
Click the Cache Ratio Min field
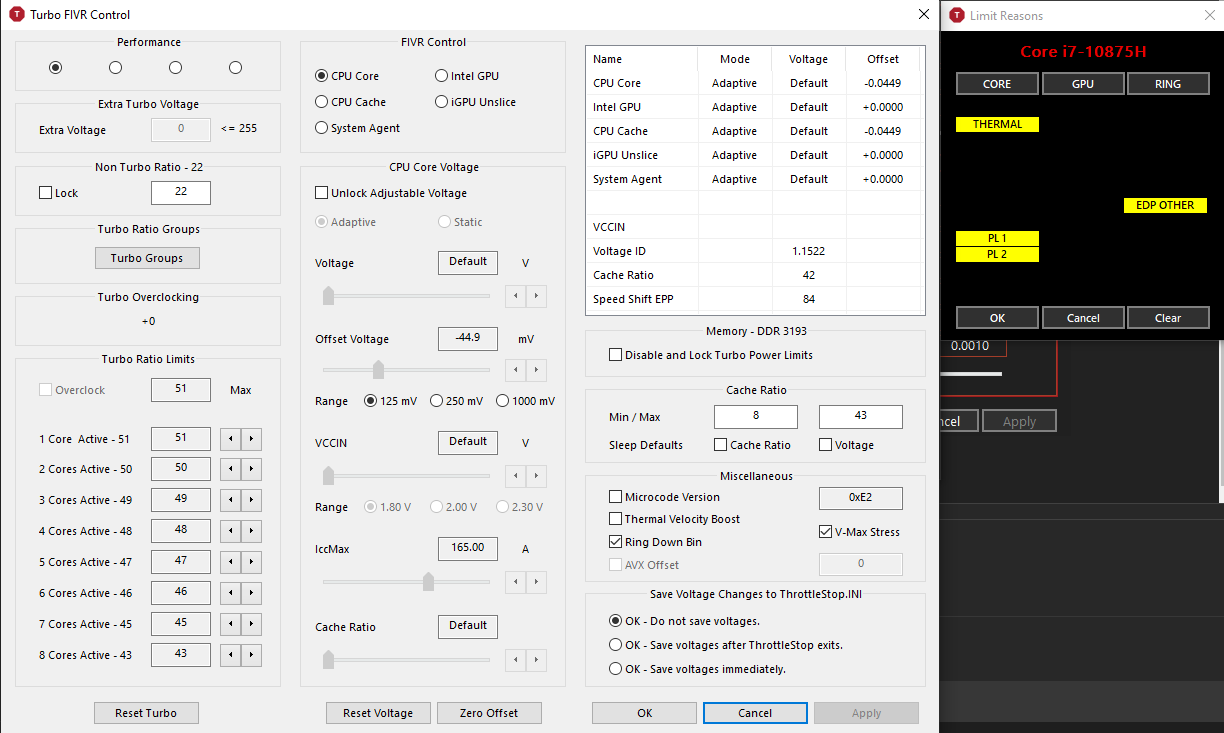tap(756, 417)
